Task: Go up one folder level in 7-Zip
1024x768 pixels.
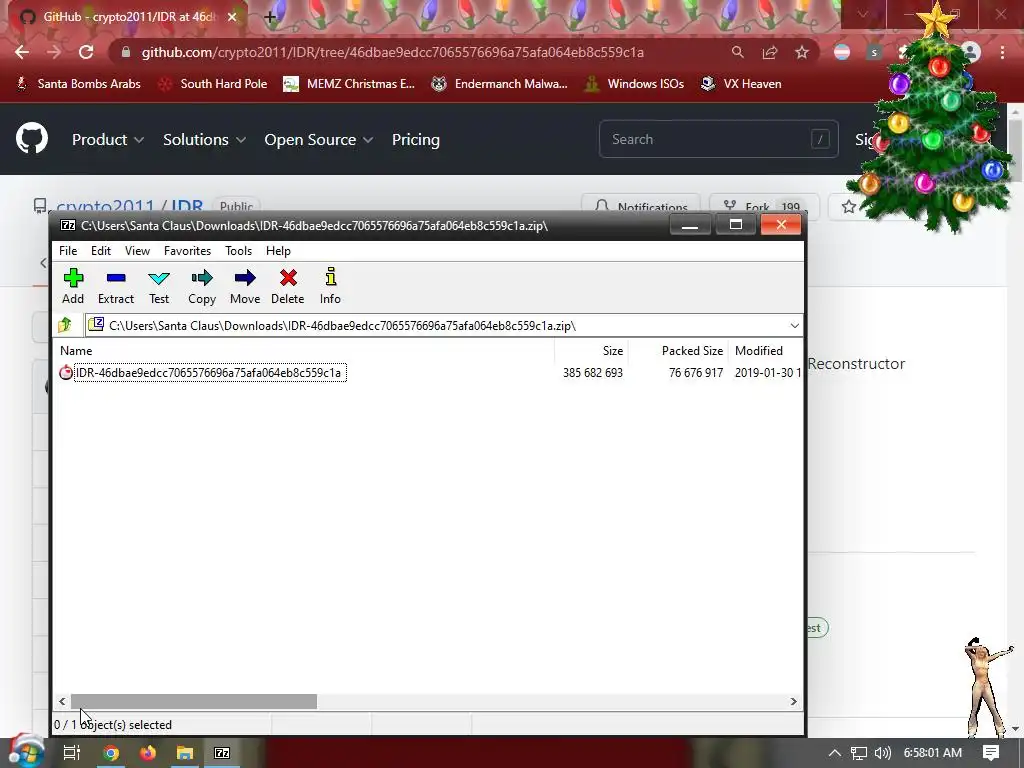Action: [x=65, y=325]
